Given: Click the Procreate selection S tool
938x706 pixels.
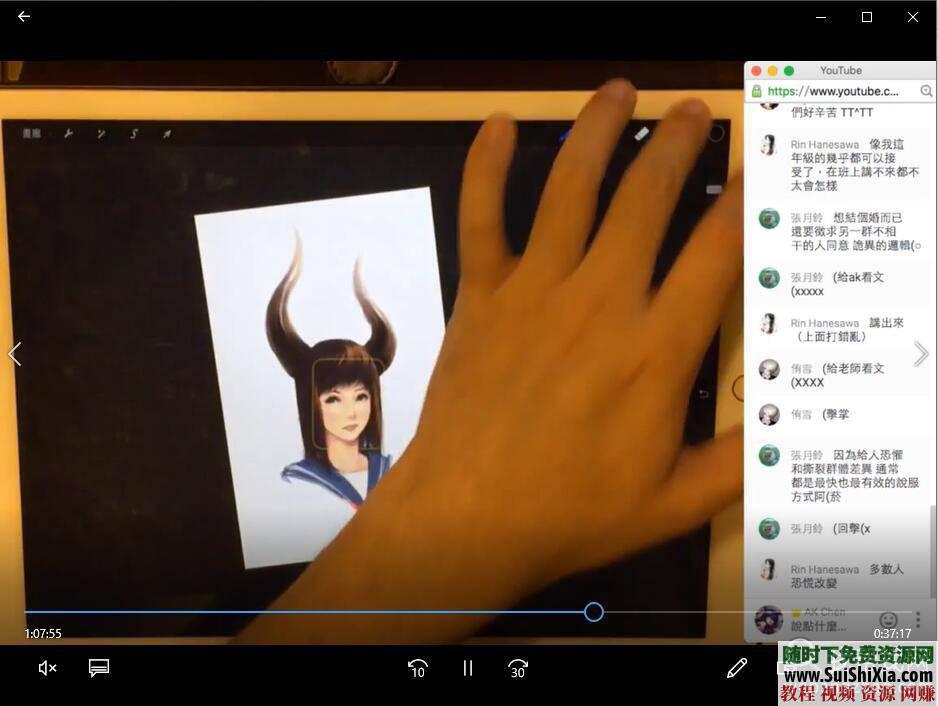Looking at the screenshot, I should point(134,133).
